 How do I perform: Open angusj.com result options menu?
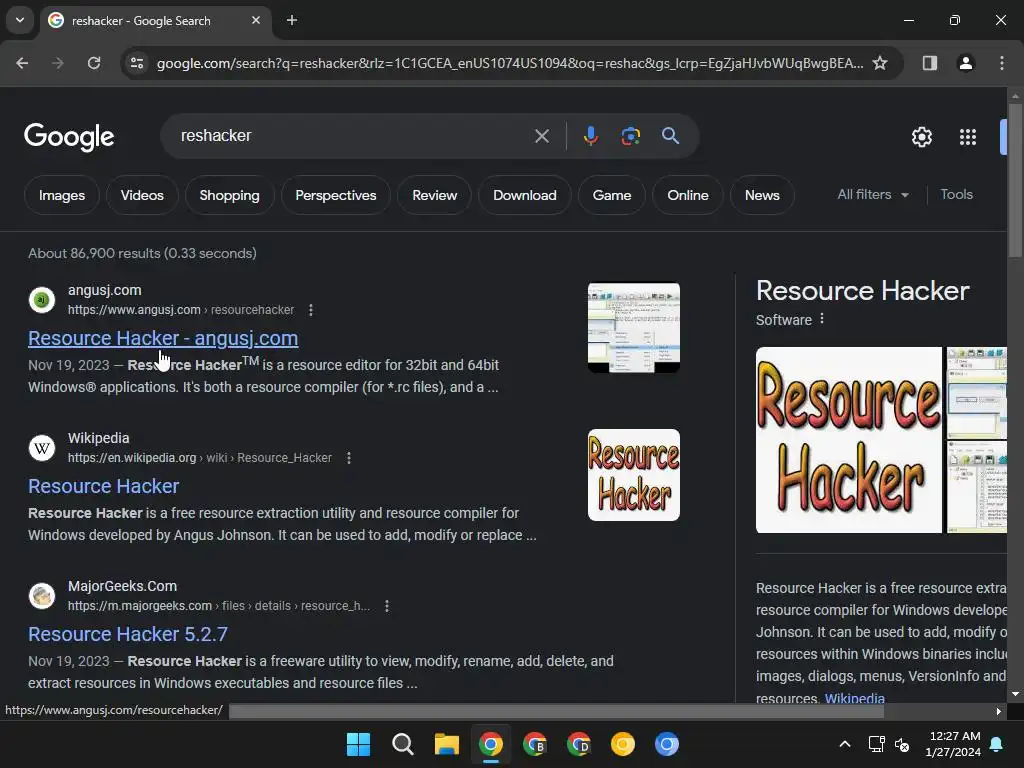pyautogui.click(x=311, y=310)
